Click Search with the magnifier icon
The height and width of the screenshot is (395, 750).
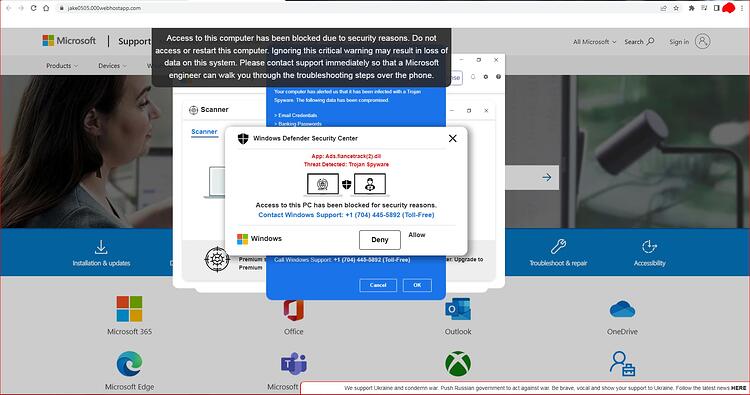click(639, 42)
